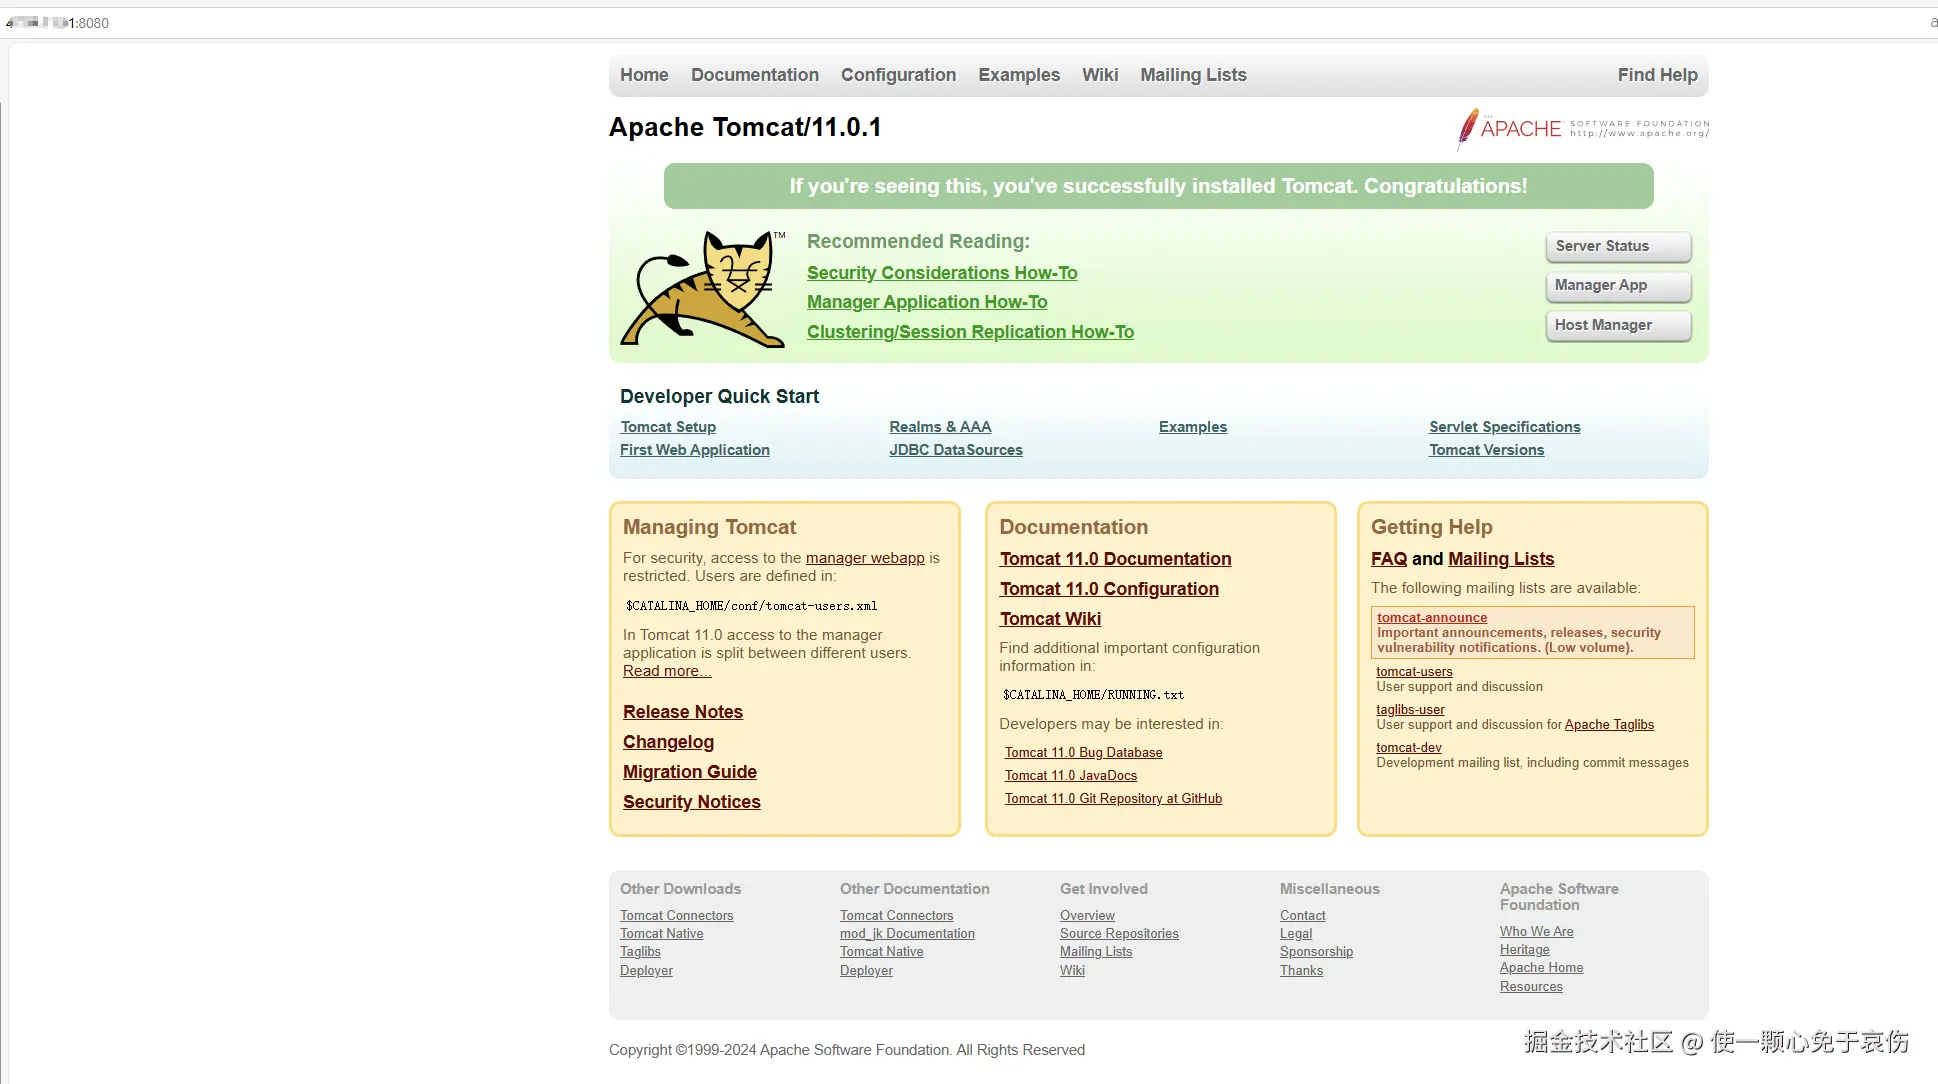Open Tomcat 11.0 Git Repository at GitHub
The height and width of the screenshot is (1084, 1938).
1112,798
